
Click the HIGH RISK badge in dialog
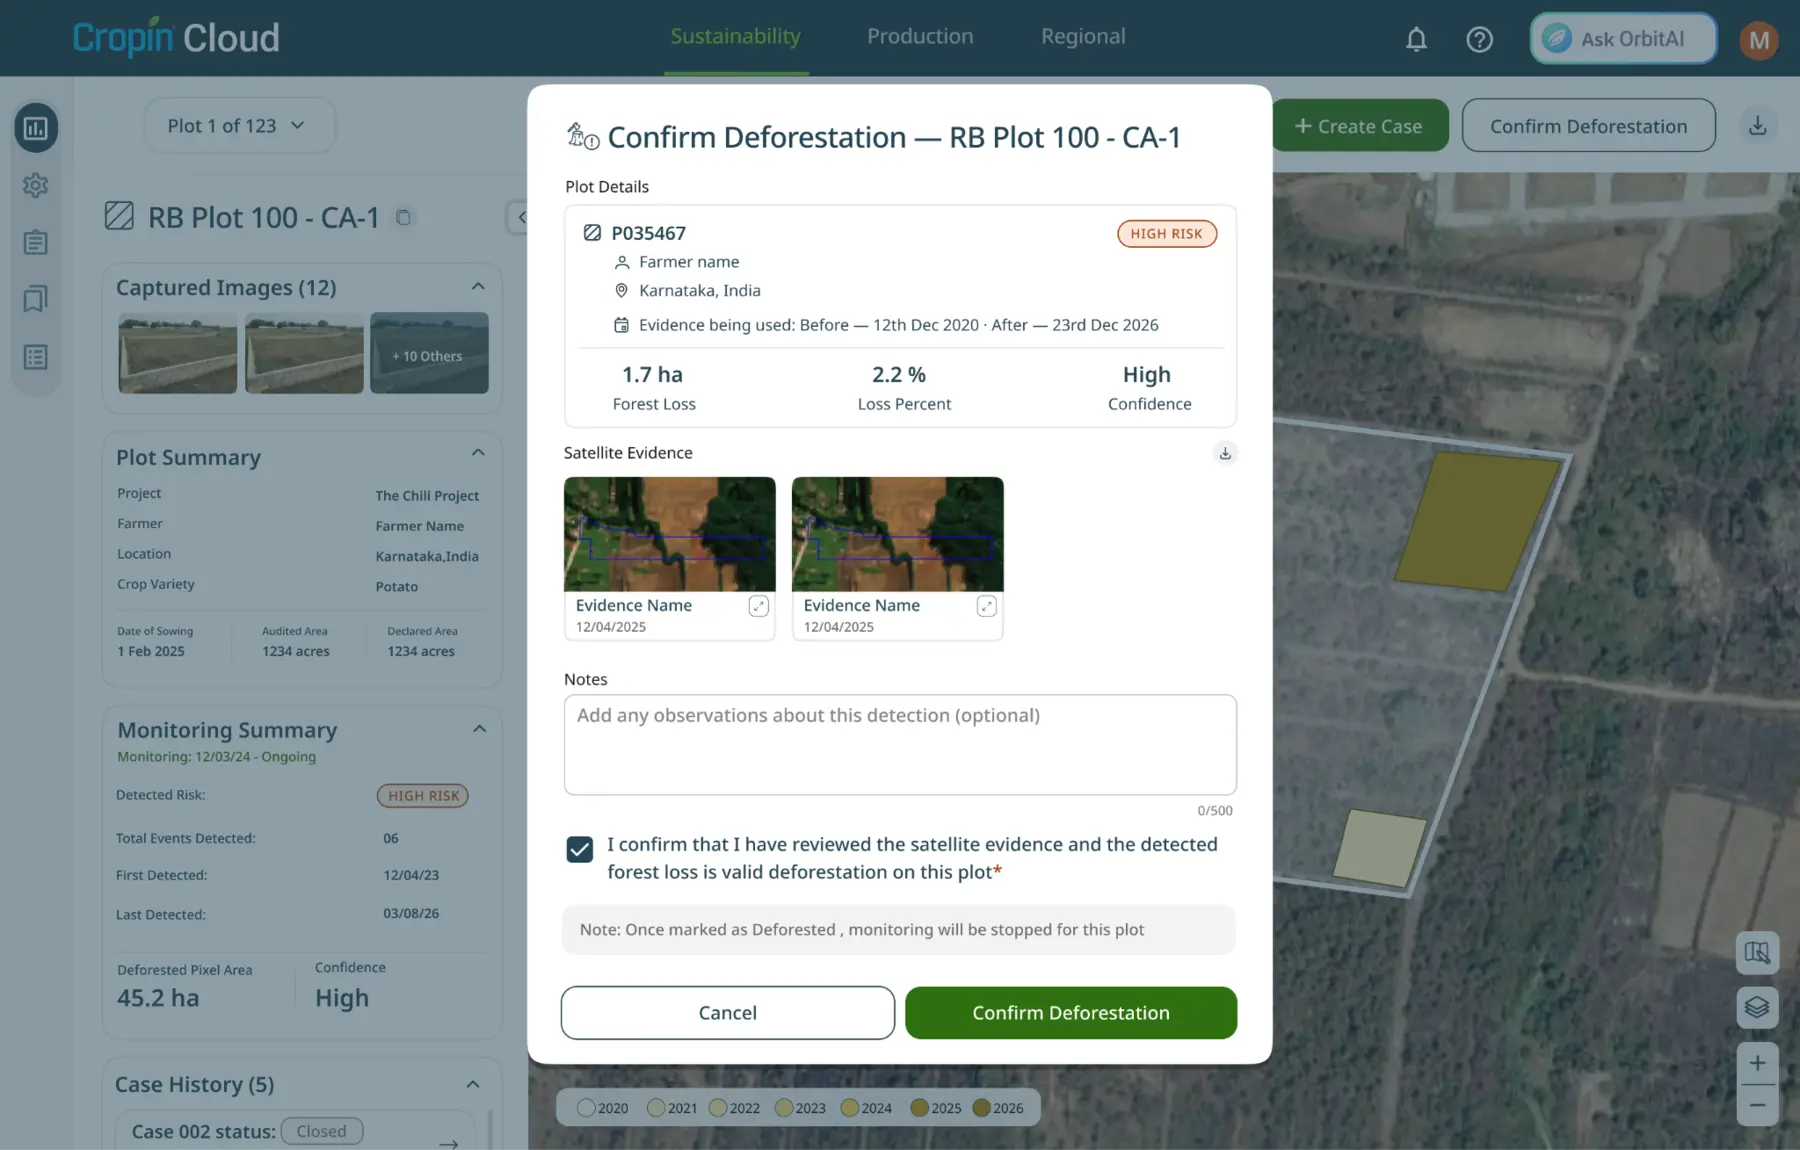1167,234
